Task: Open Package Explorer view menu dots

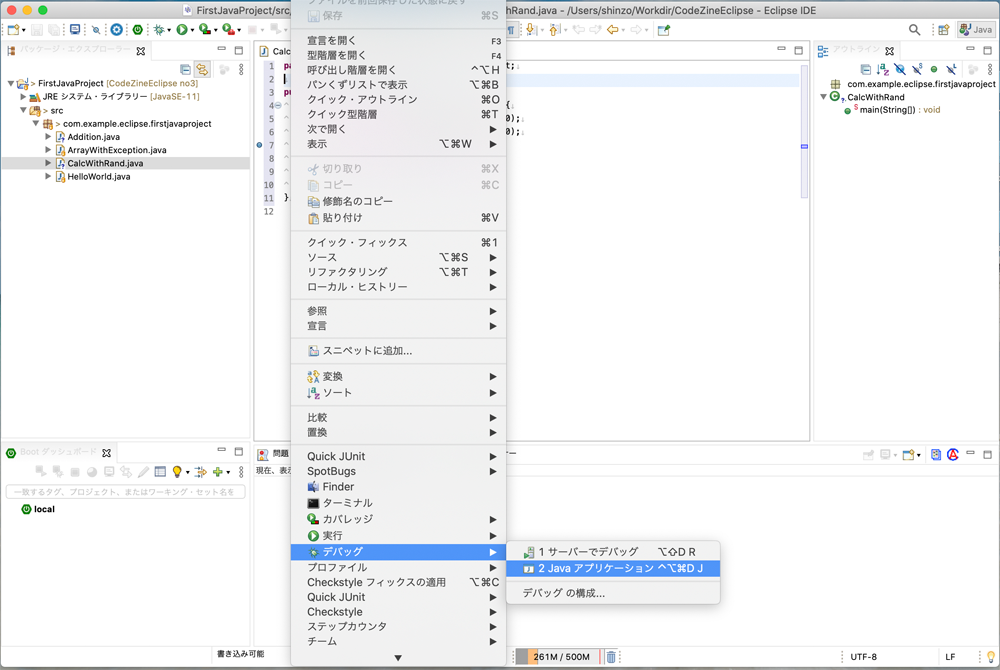Action: [x=241, y=69]
